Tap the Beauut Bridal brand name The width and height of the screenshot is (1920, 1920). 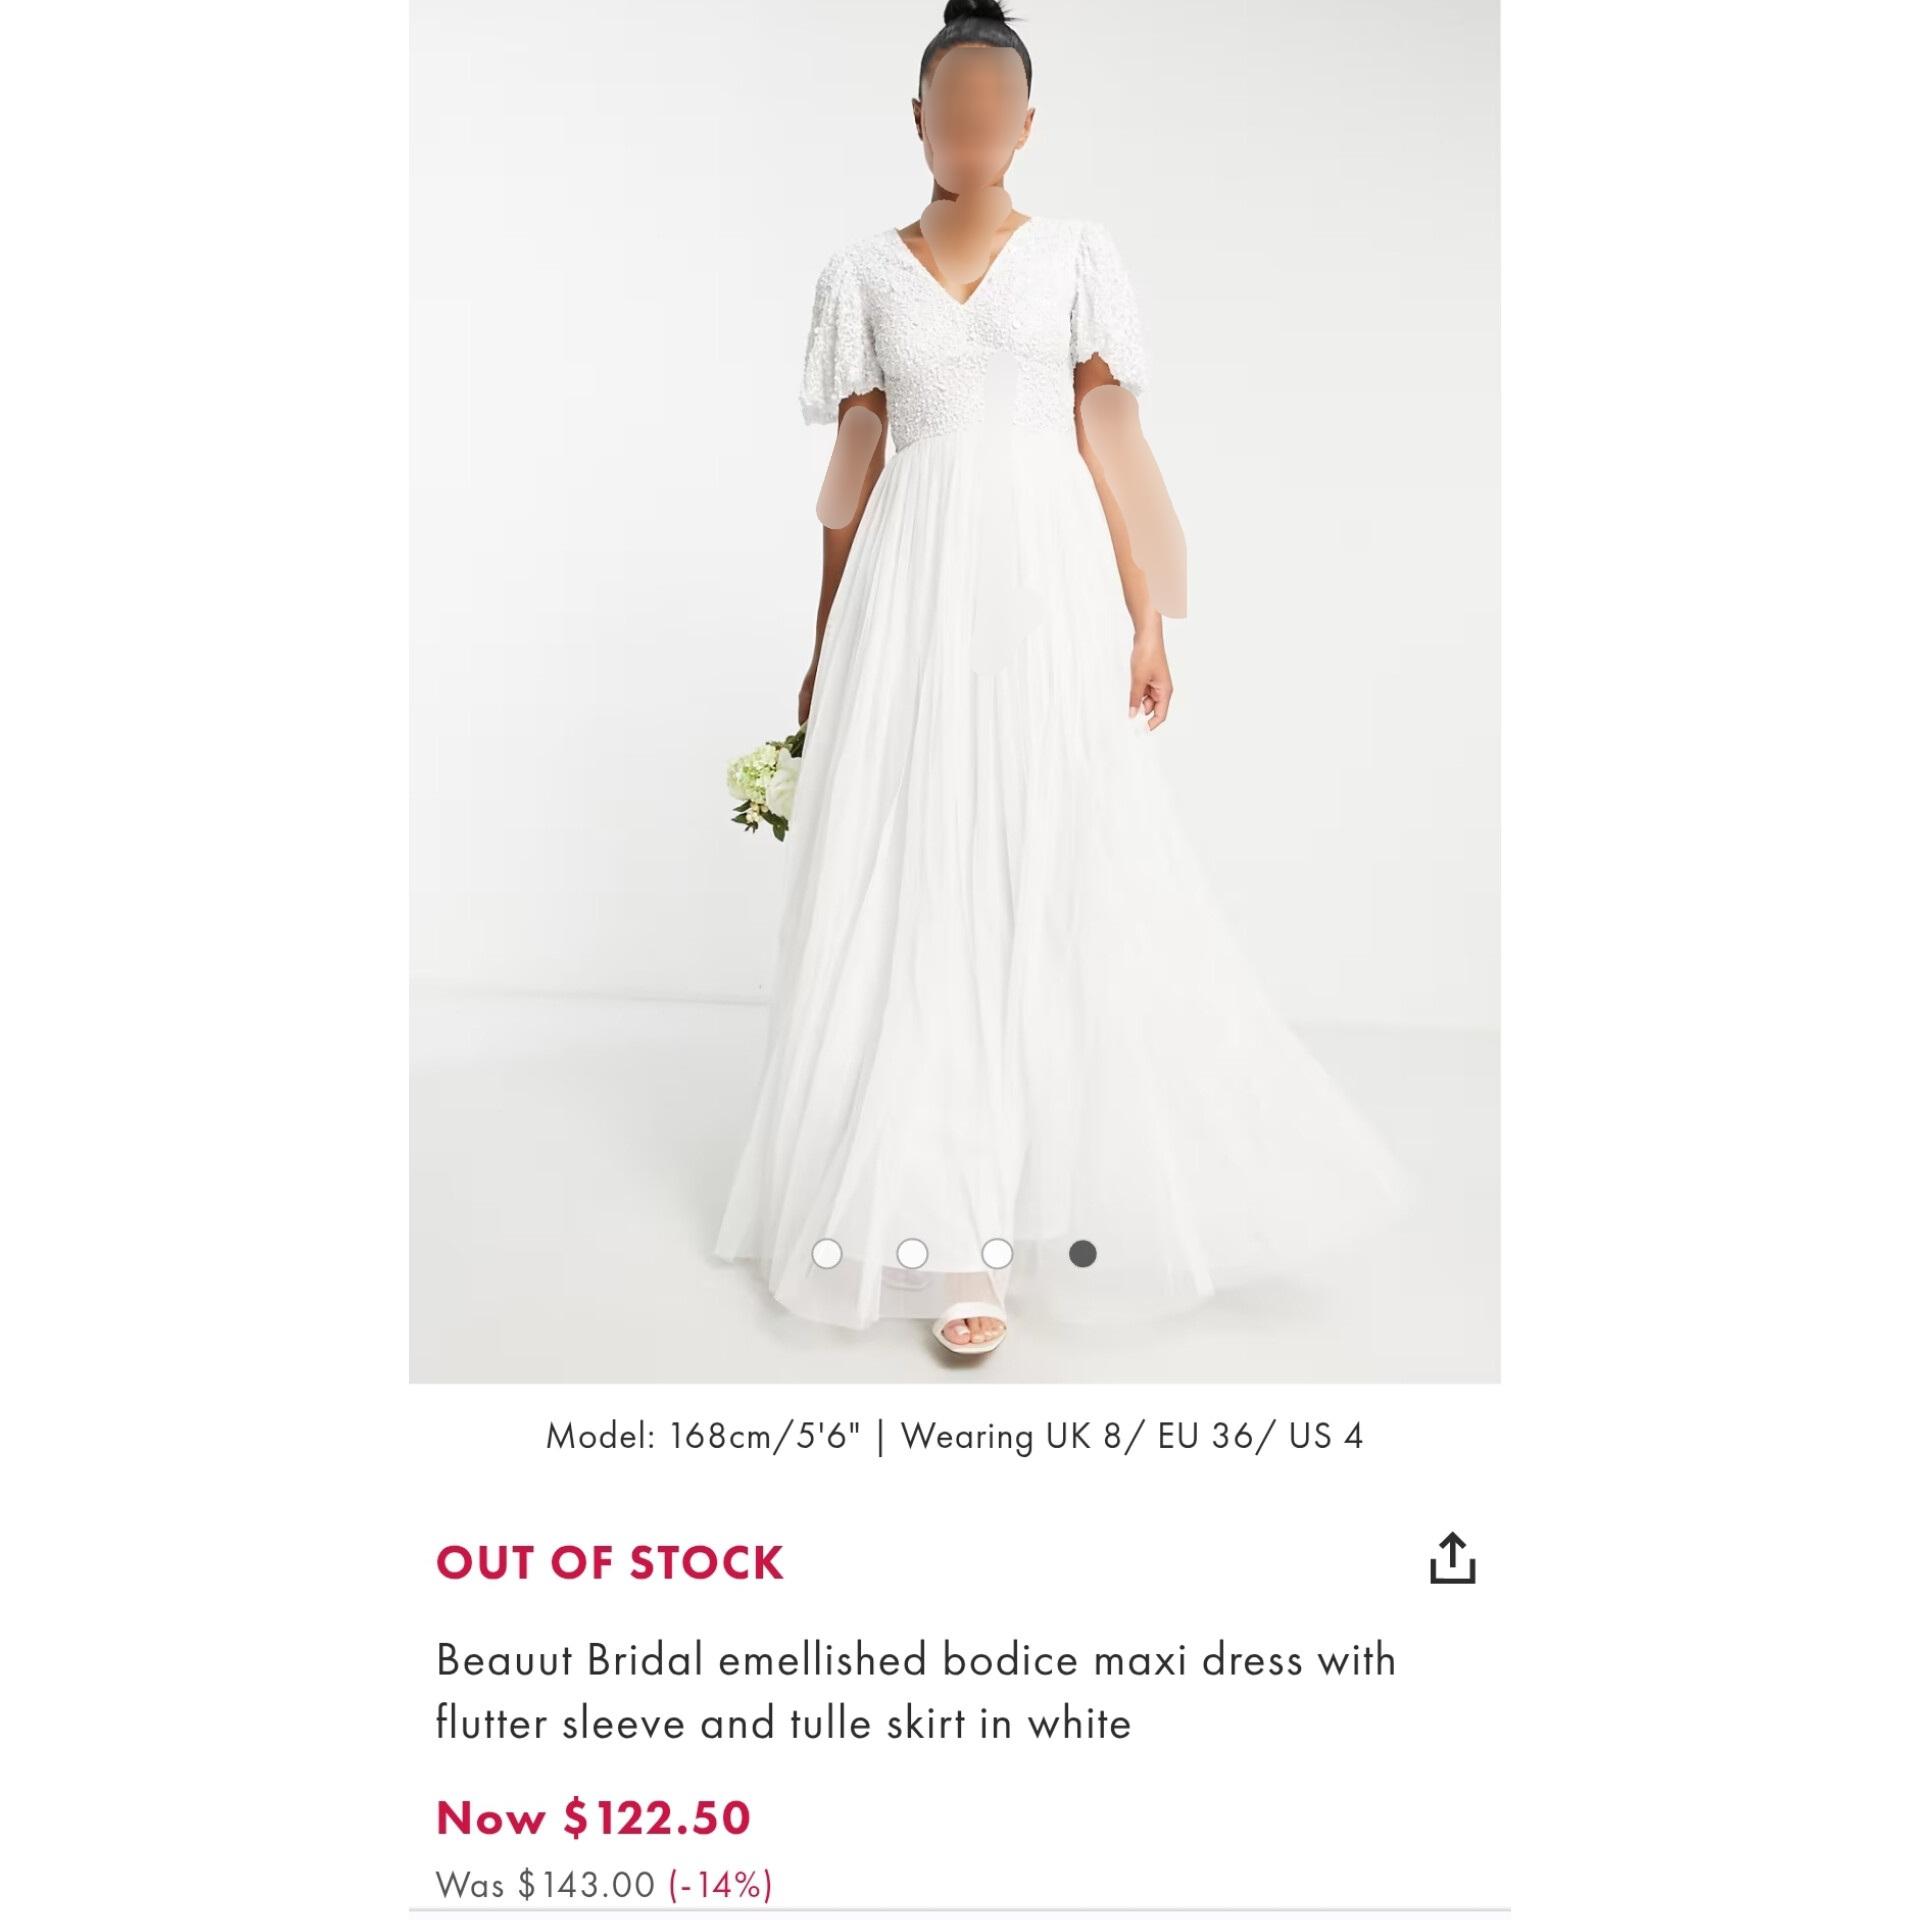[569, 1661]
